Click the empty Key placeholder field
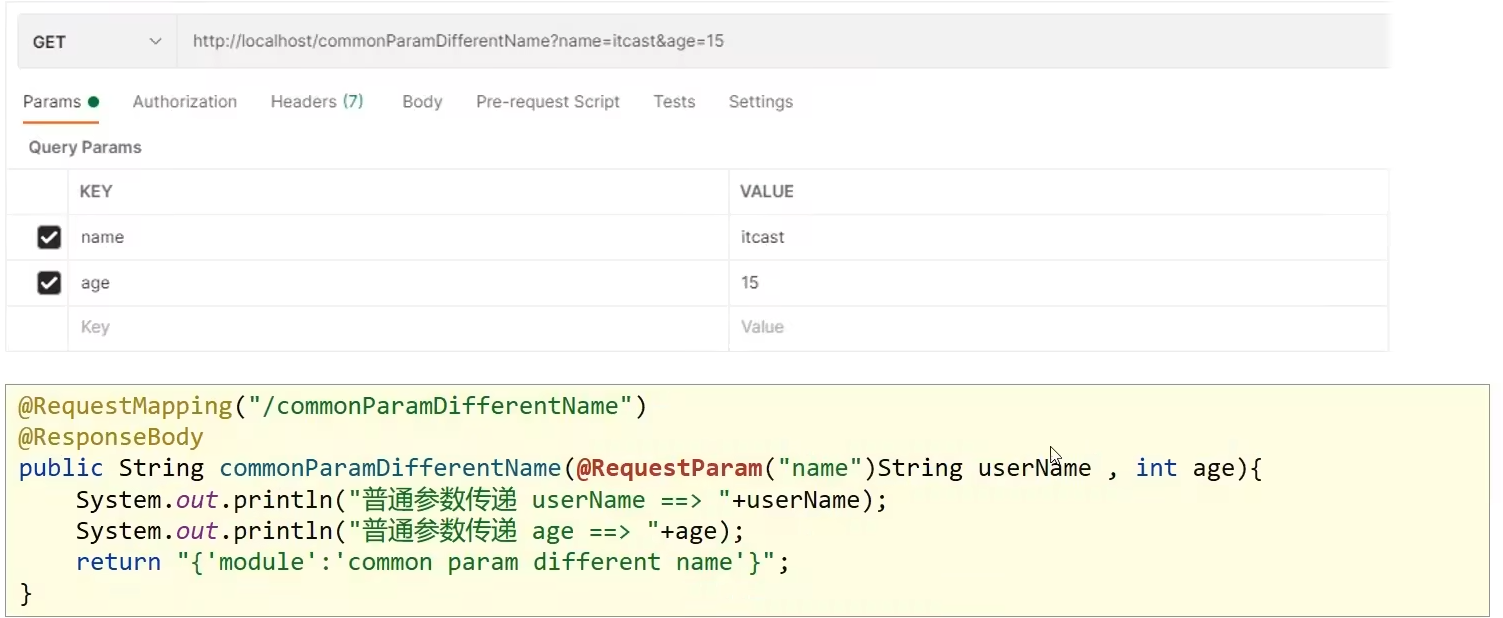This screenshot has width=1503, height=618. pyautogui.click(x=398, y=328)
